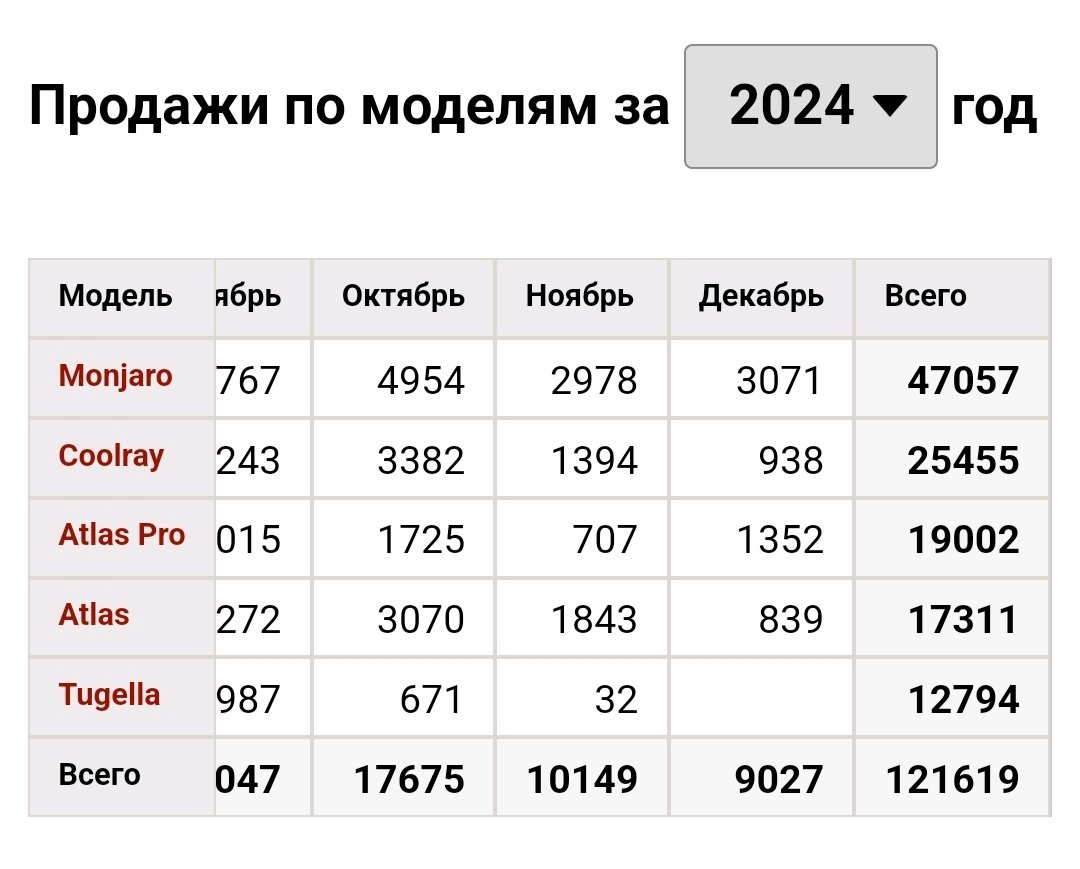Open the Atlas model link
1080x869 pixels.
[94, 615]
